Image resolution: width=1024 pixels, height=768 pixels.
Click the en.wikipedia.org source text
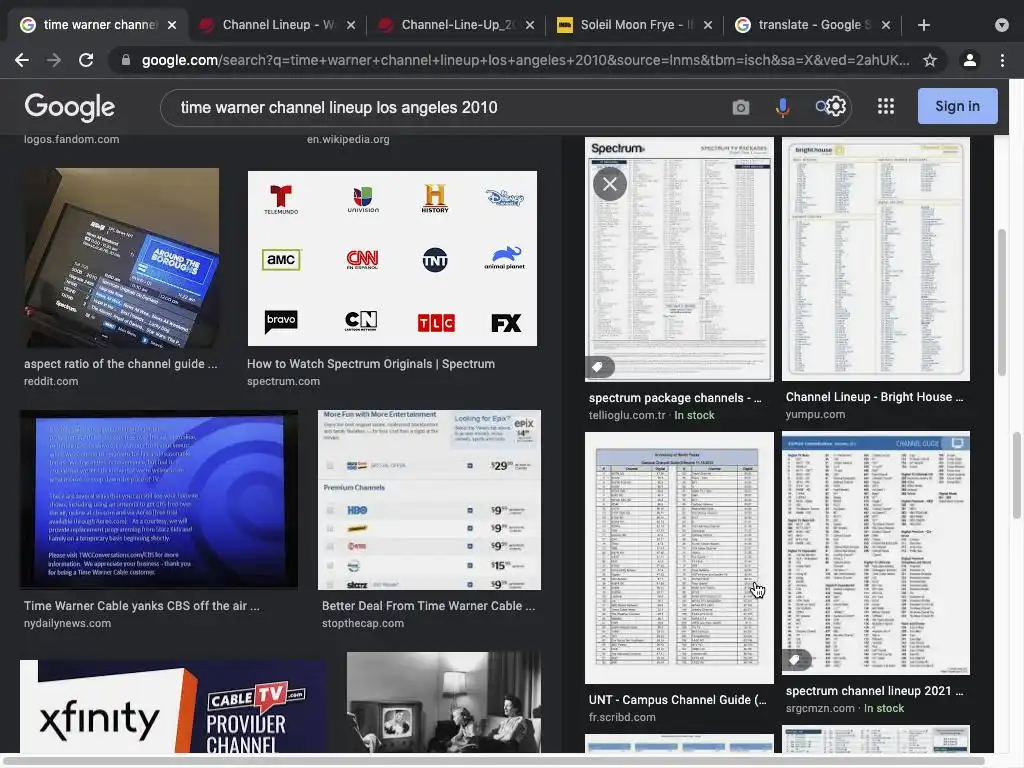click(x=348, y=139)
